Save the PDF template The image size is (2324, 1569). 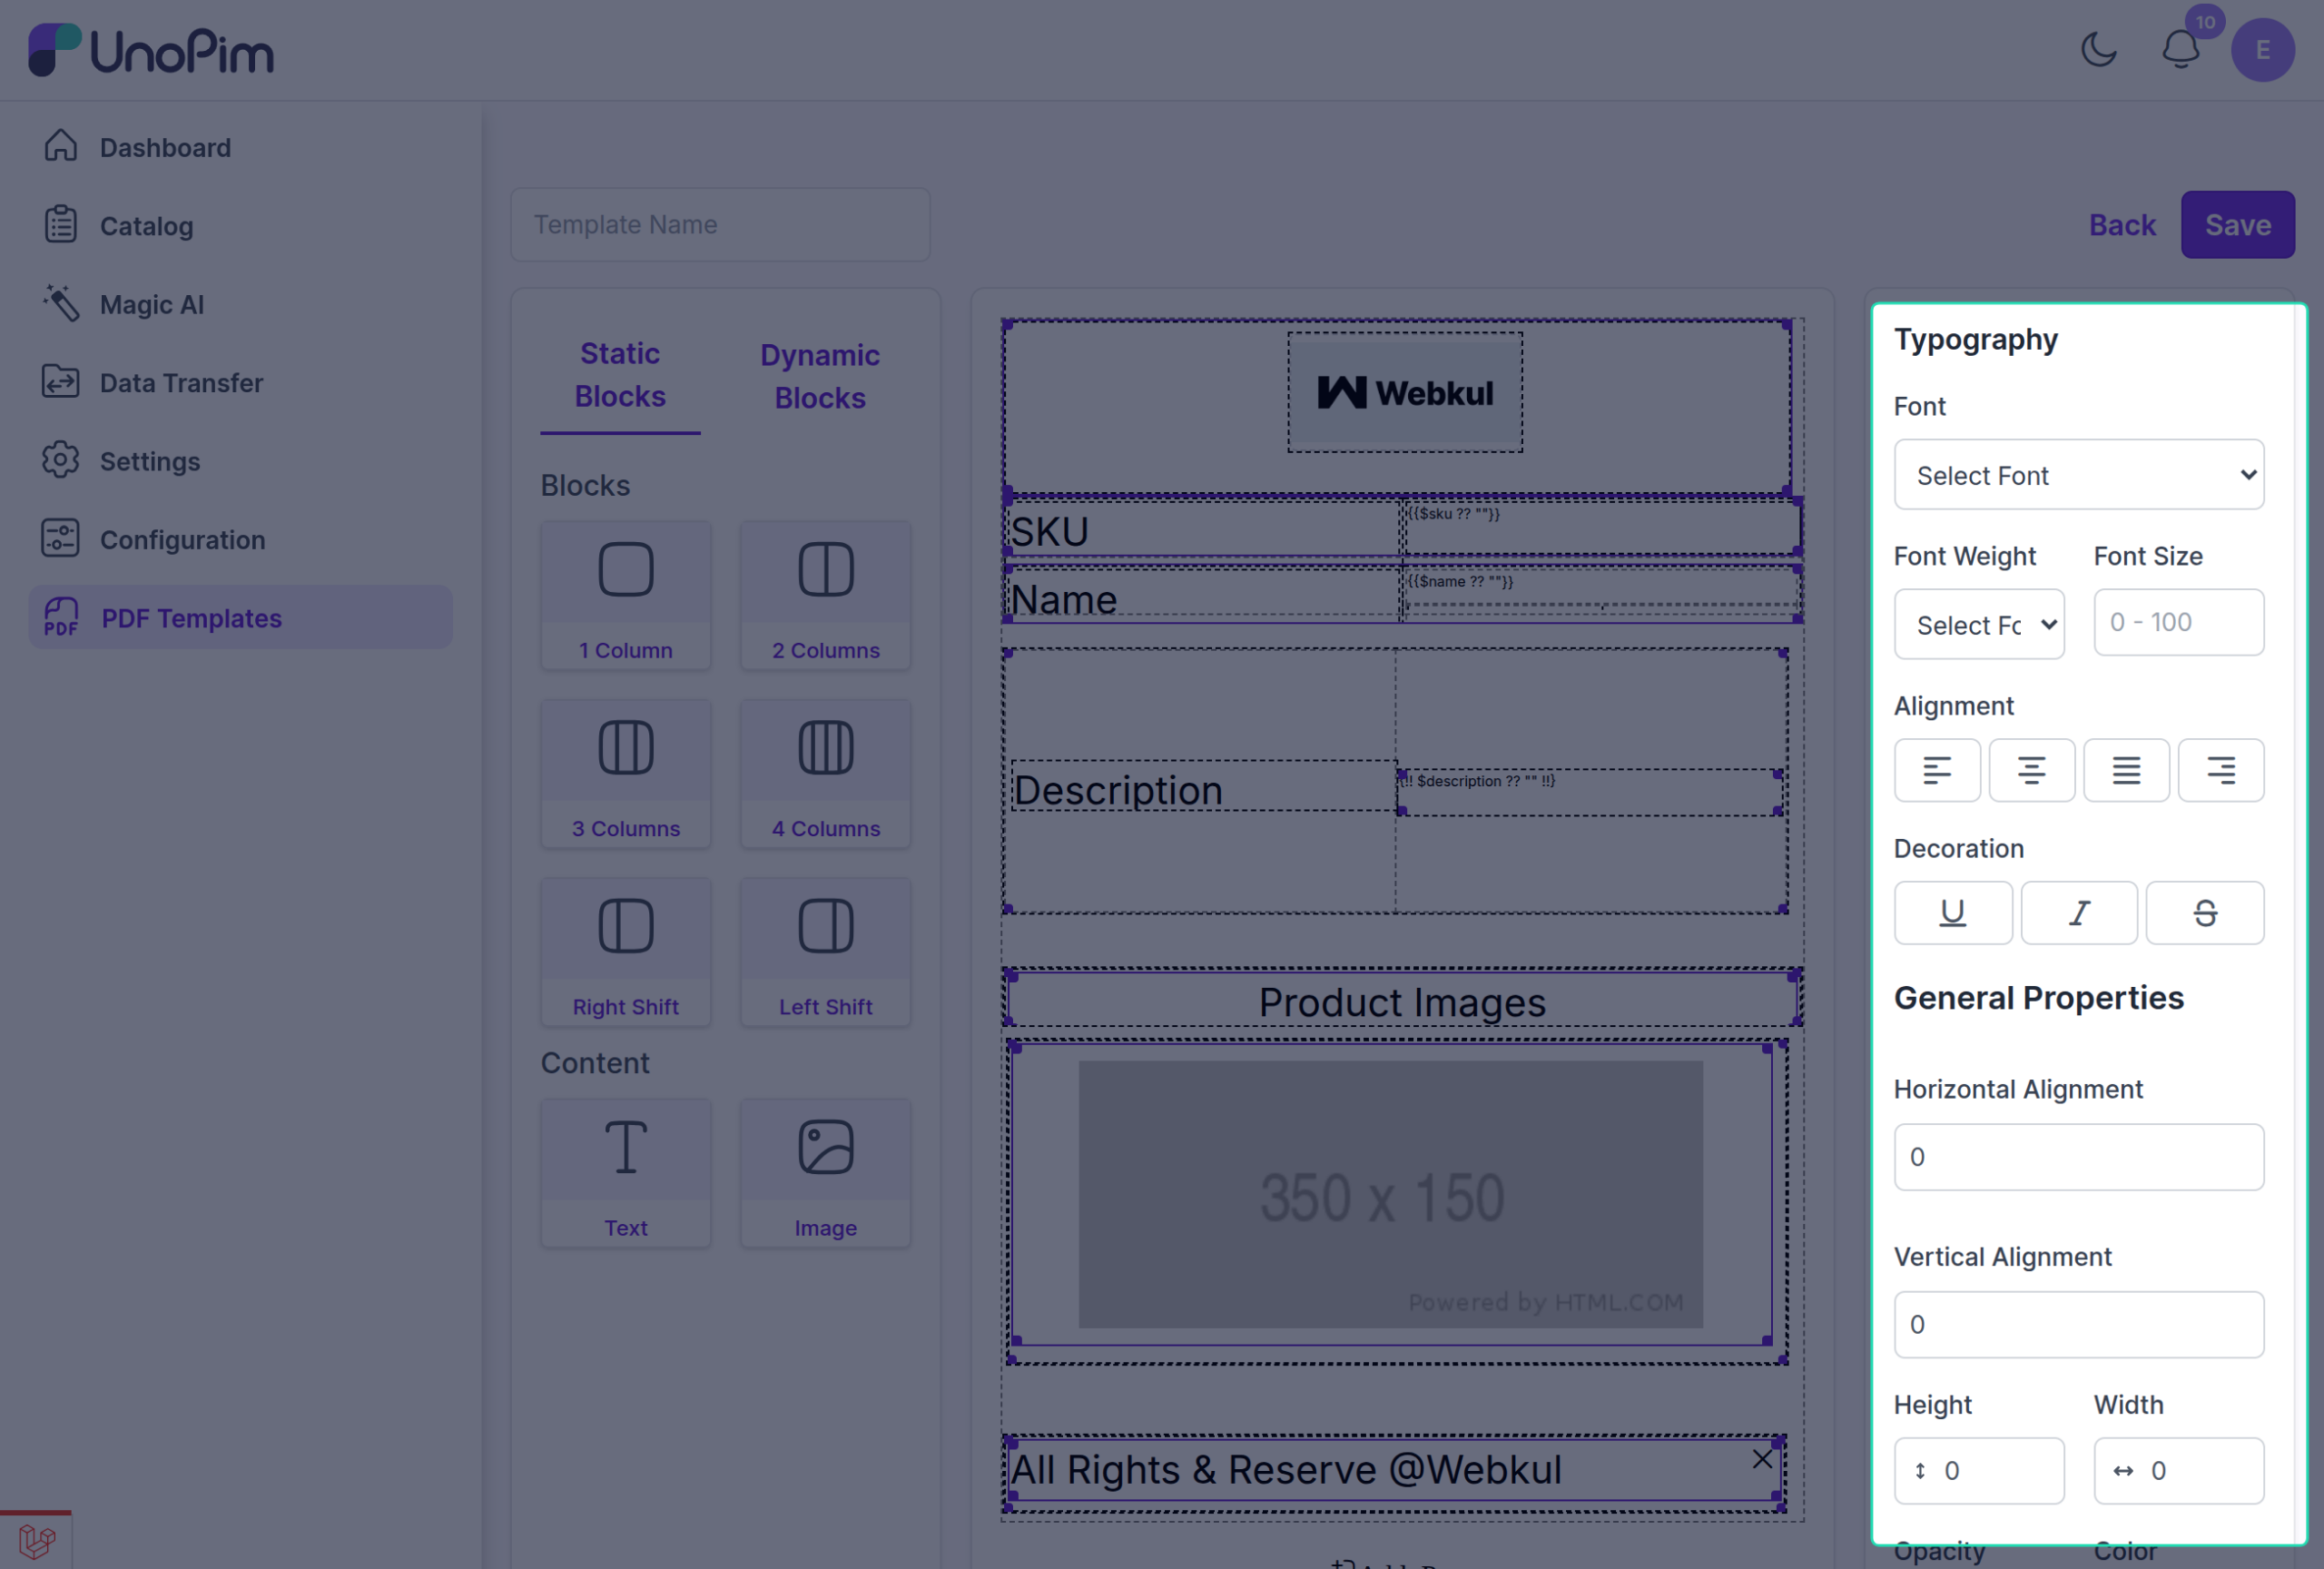click(2237, 224)
